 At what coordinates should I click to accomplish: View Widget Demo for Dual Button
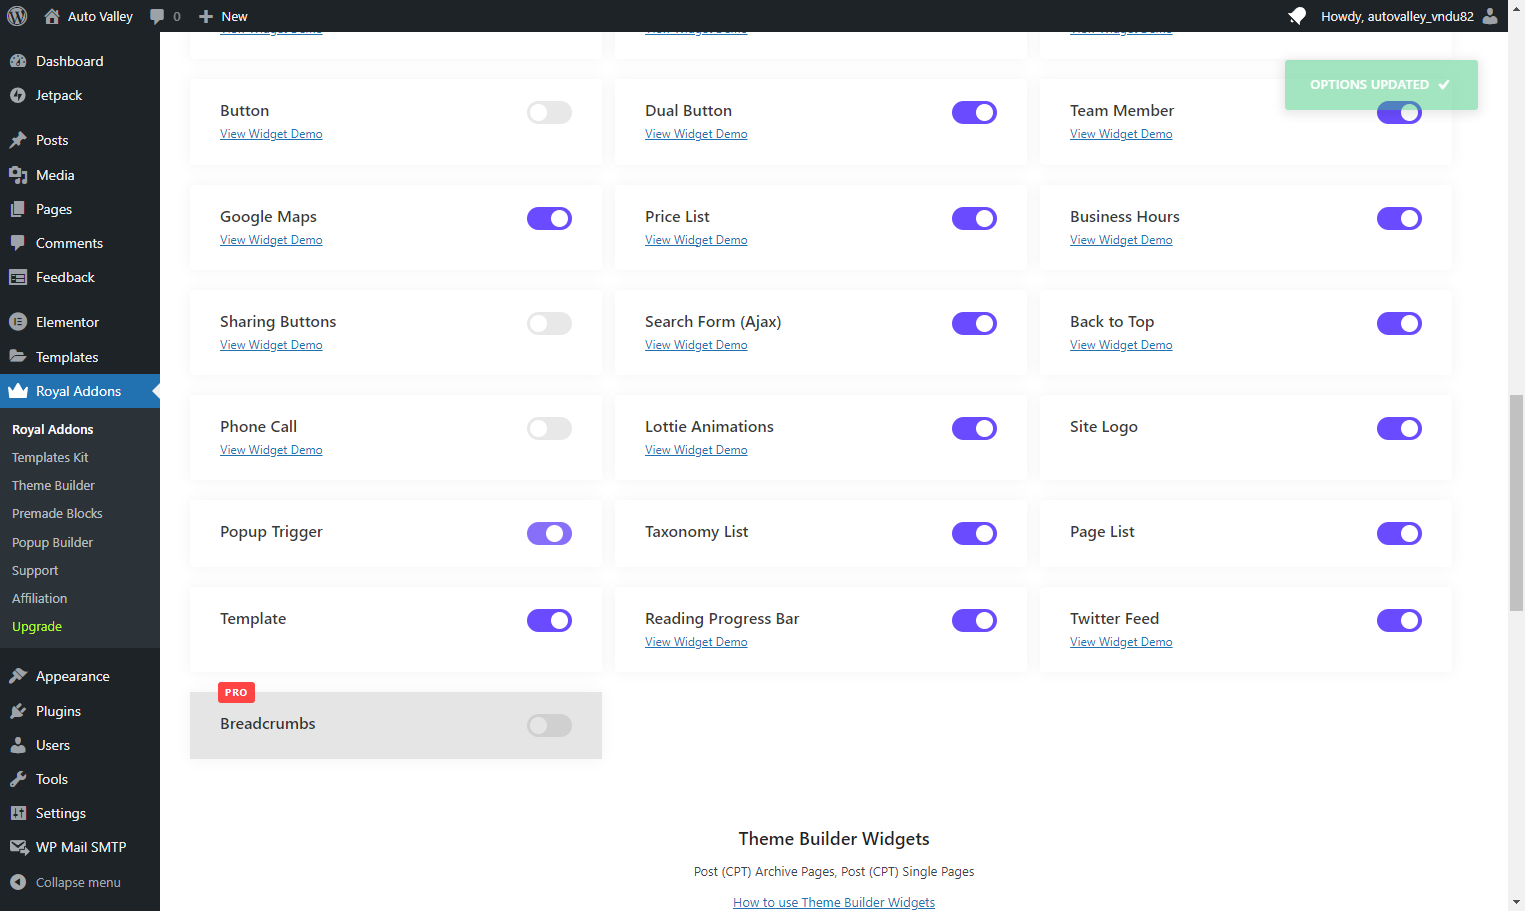point(696,134)
